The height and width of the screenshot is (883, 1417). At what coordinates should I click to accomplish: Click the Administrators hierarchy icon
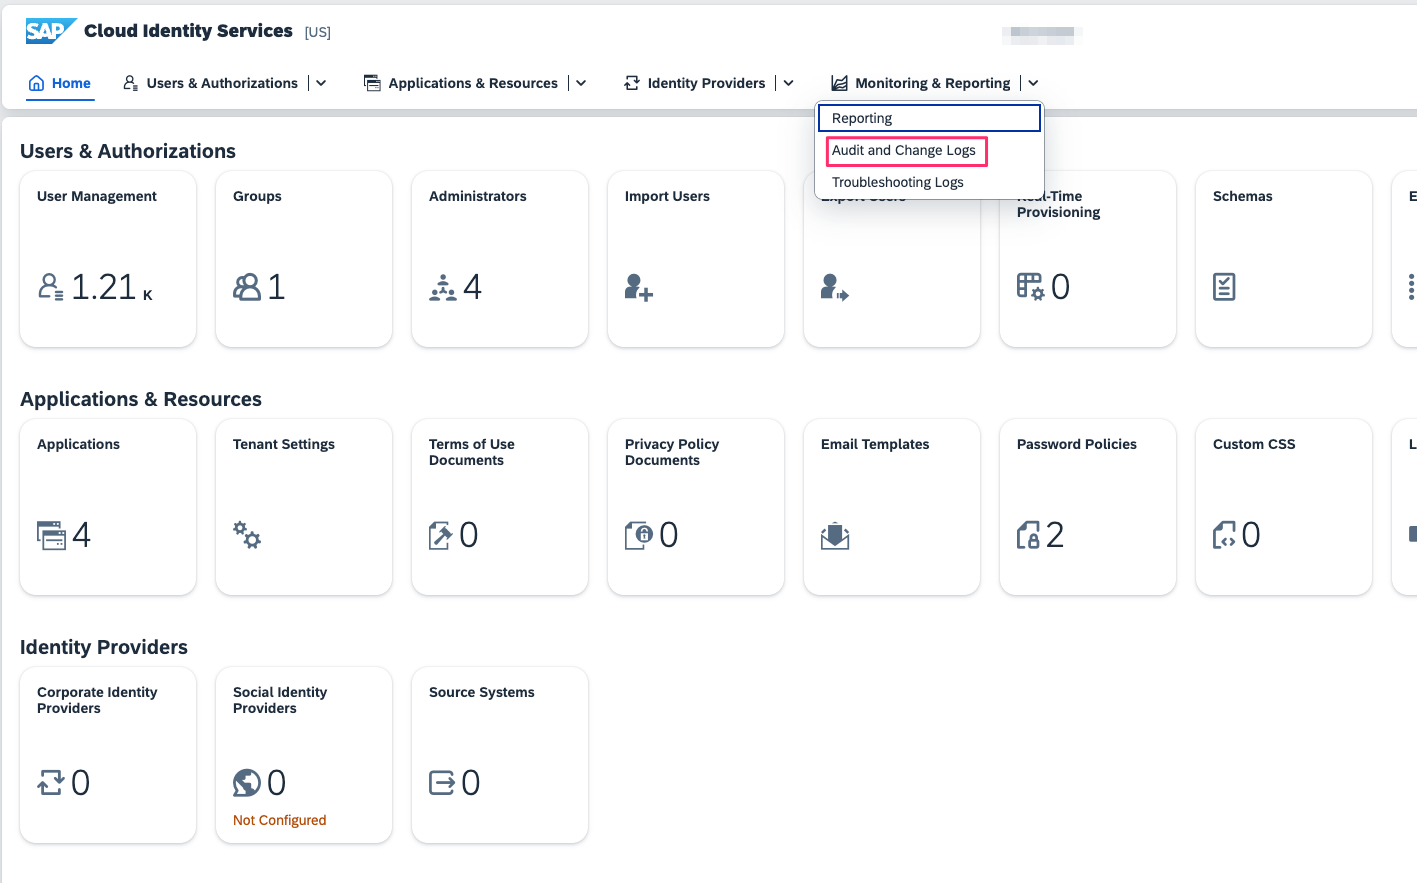pyautogui.click(x=443, y=288)
